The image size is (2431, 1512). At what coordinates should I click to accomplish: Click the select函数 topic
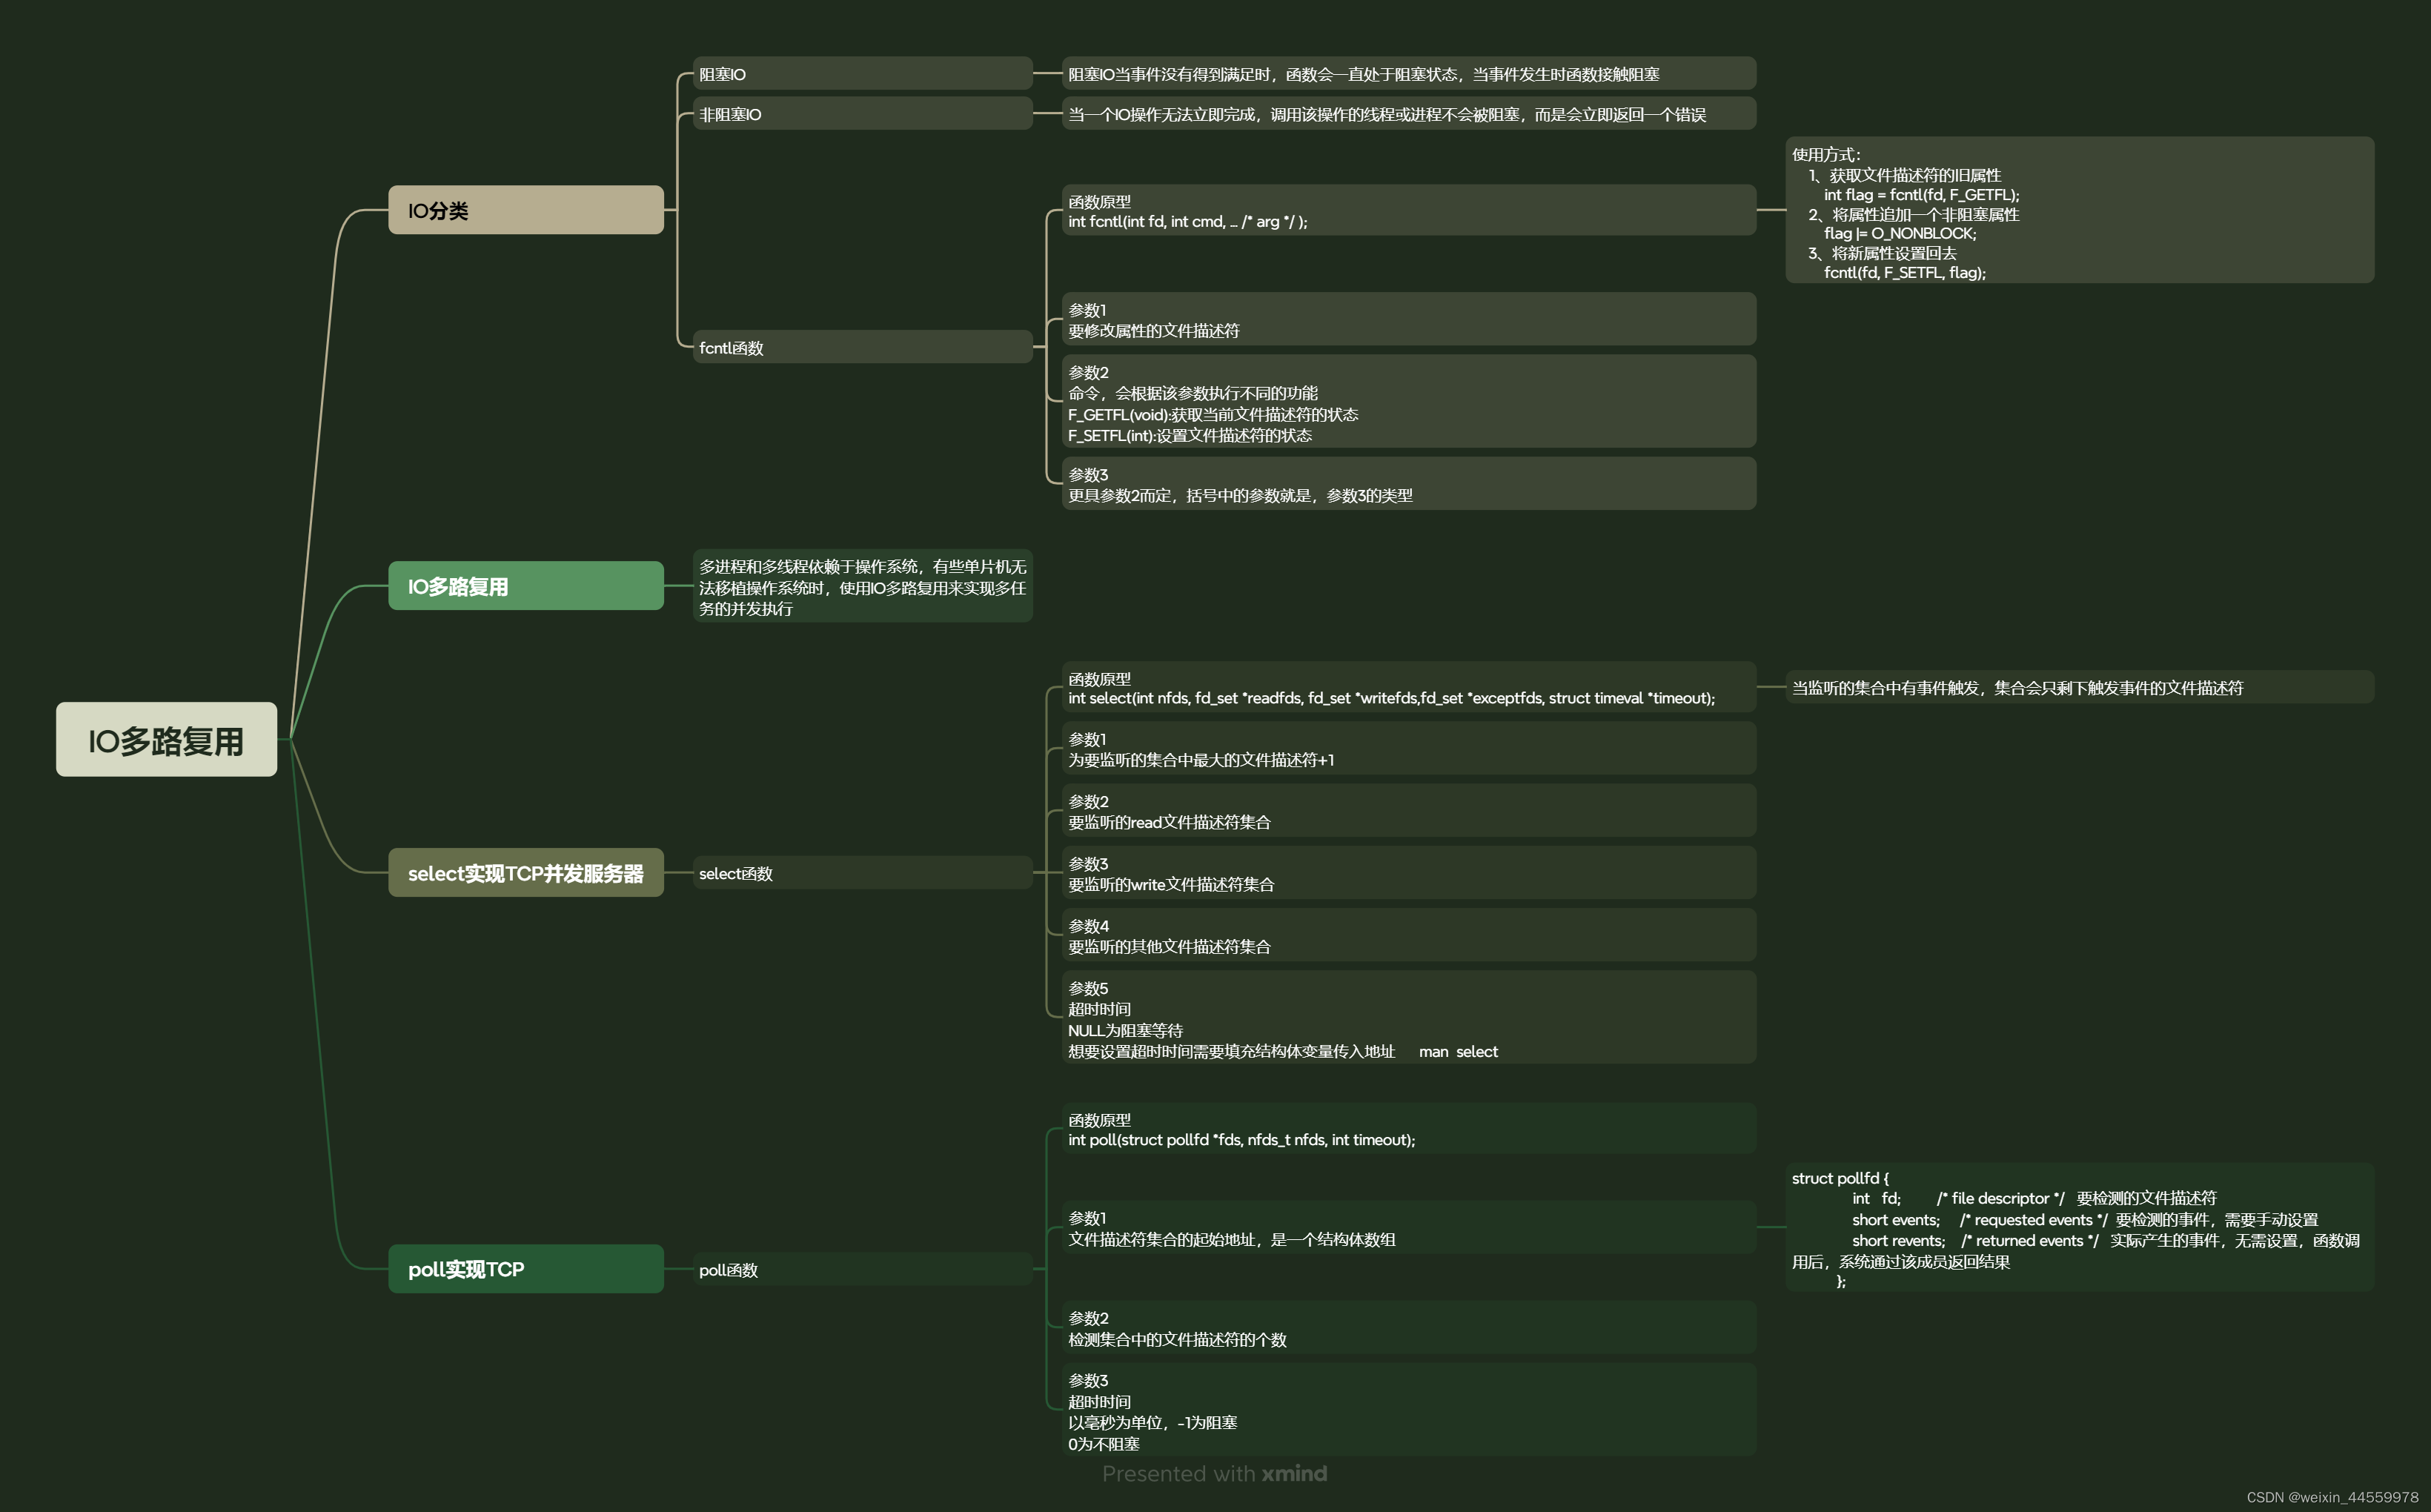(x=862, y=873)
